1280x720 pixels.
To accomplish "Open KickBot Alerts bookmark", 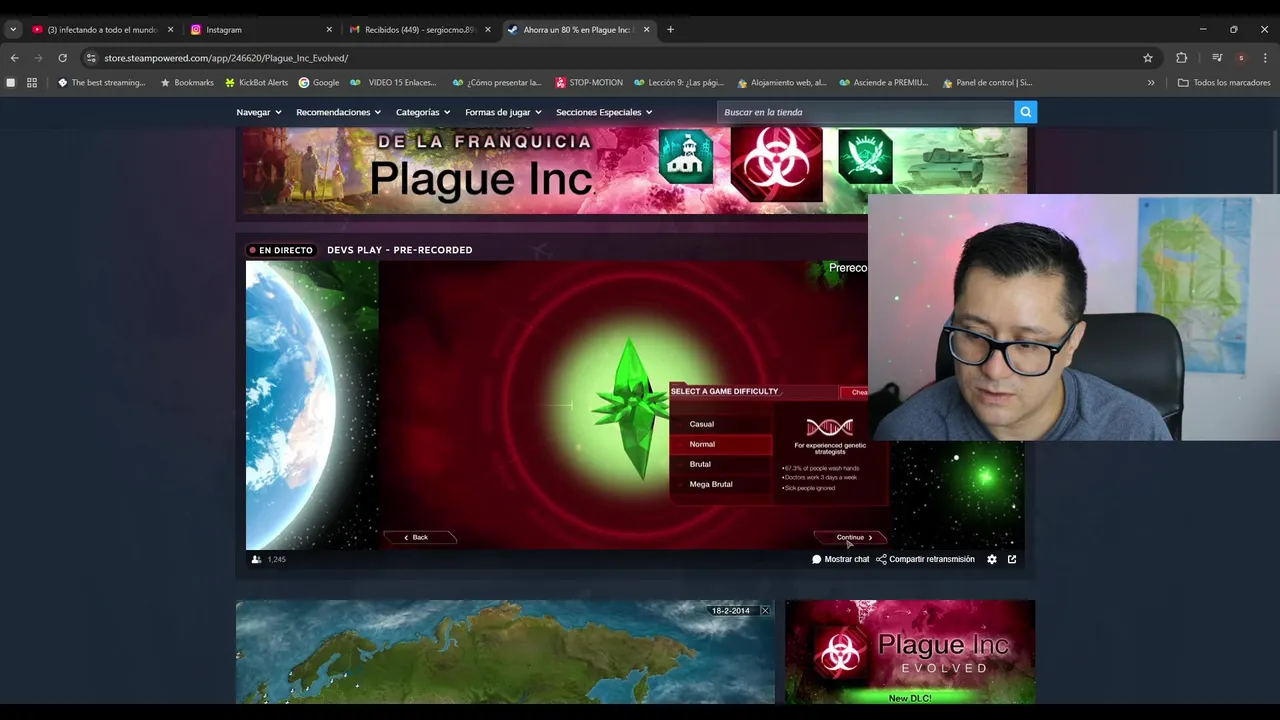I will pos(256,83).
